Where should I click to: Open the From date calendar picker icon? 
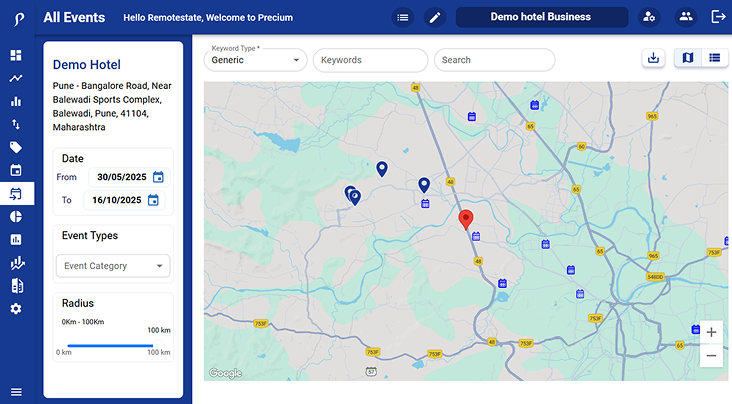click(158, 177)
